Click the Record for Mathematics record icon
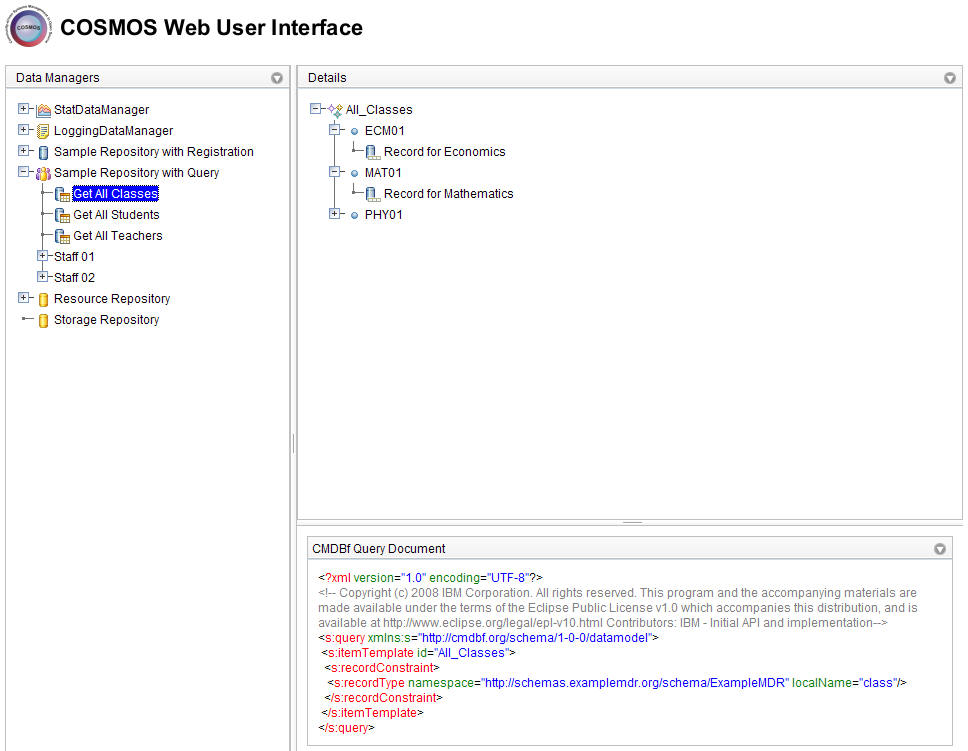968x751 pixels. 373,195
